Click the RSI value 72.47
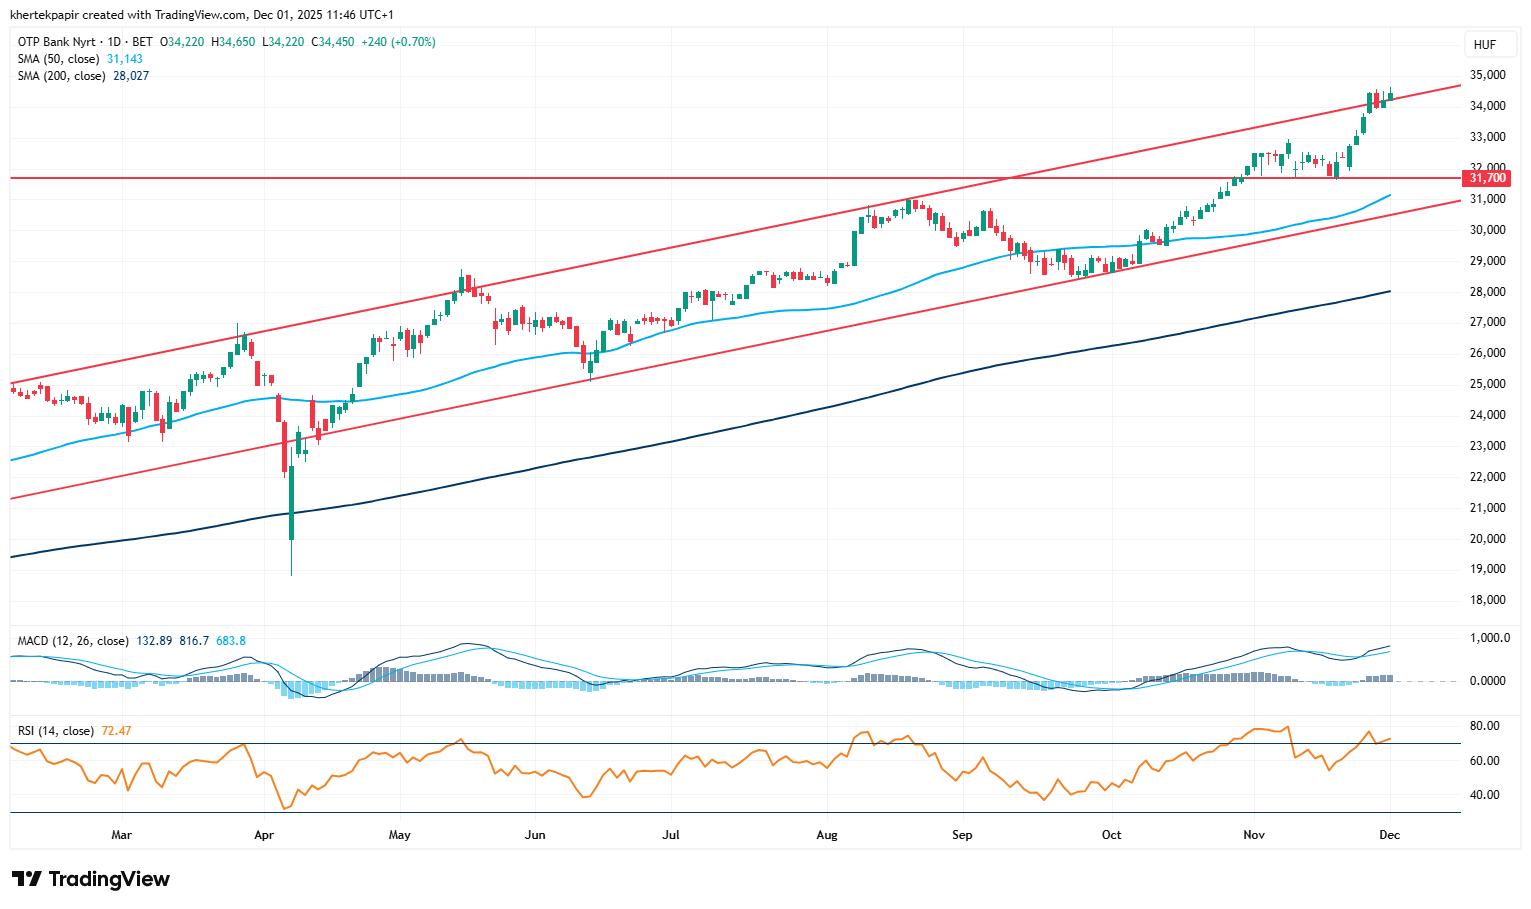The height and width of the screenshot is (909, 1531). 116,731
